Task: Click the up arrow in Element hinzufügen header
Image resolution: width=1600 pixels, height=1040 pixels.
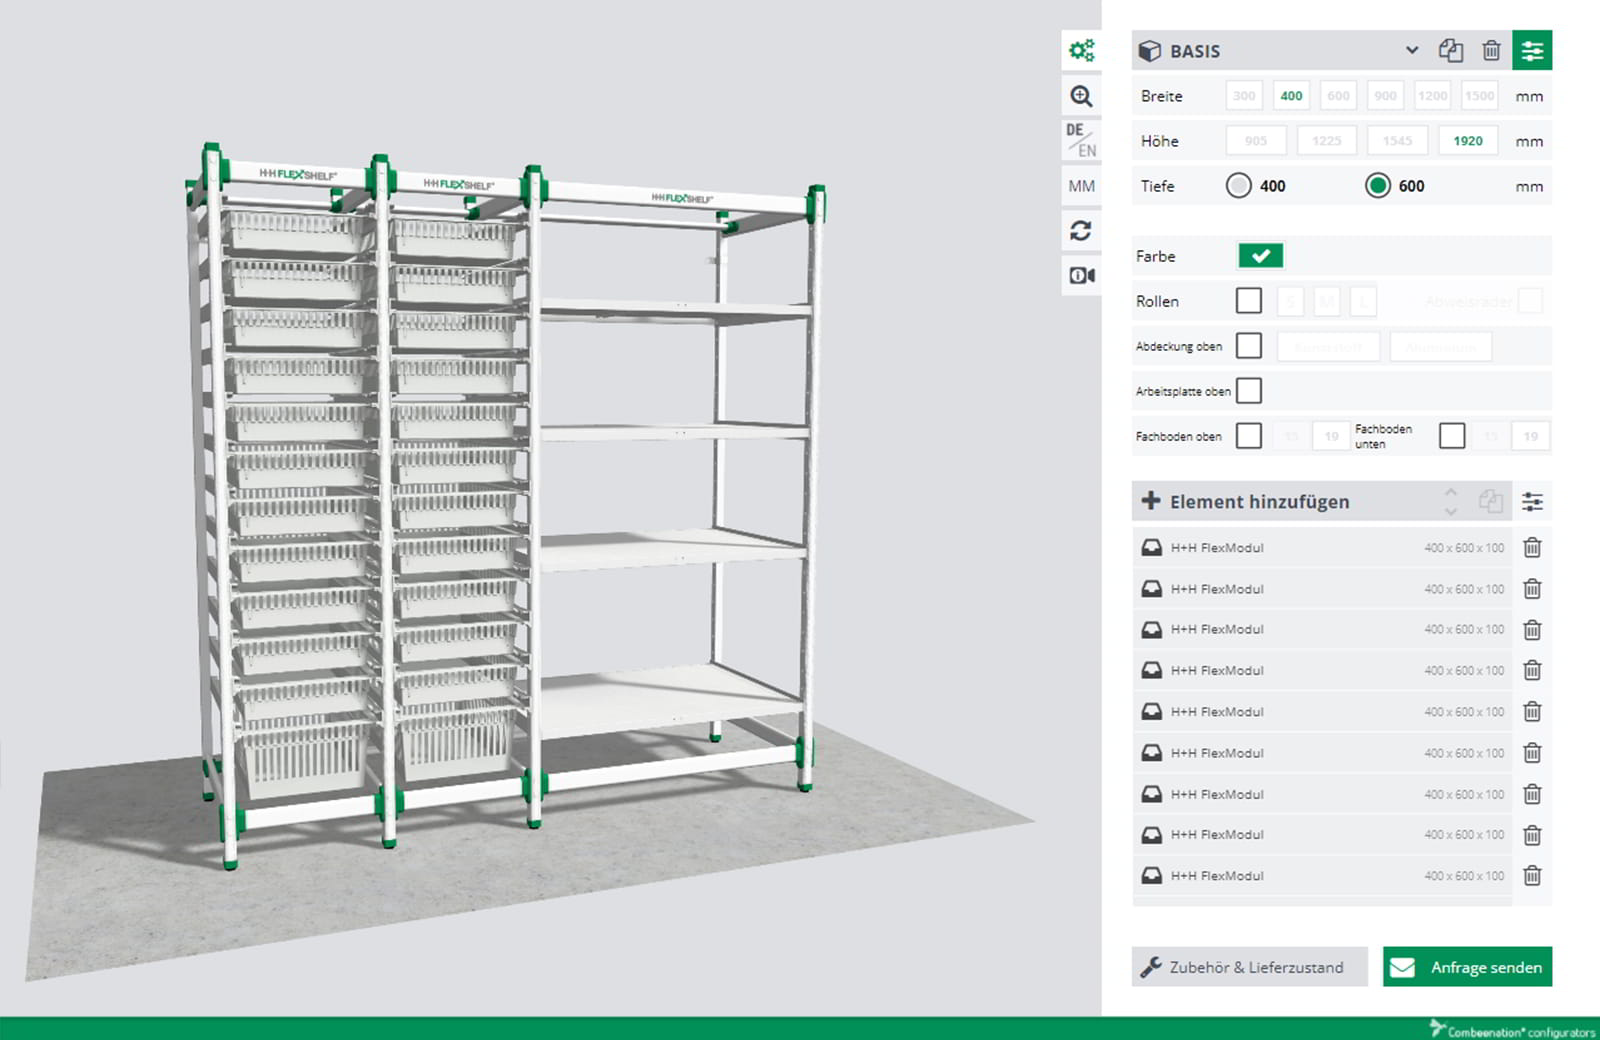Action: [x=1452, y=494]
